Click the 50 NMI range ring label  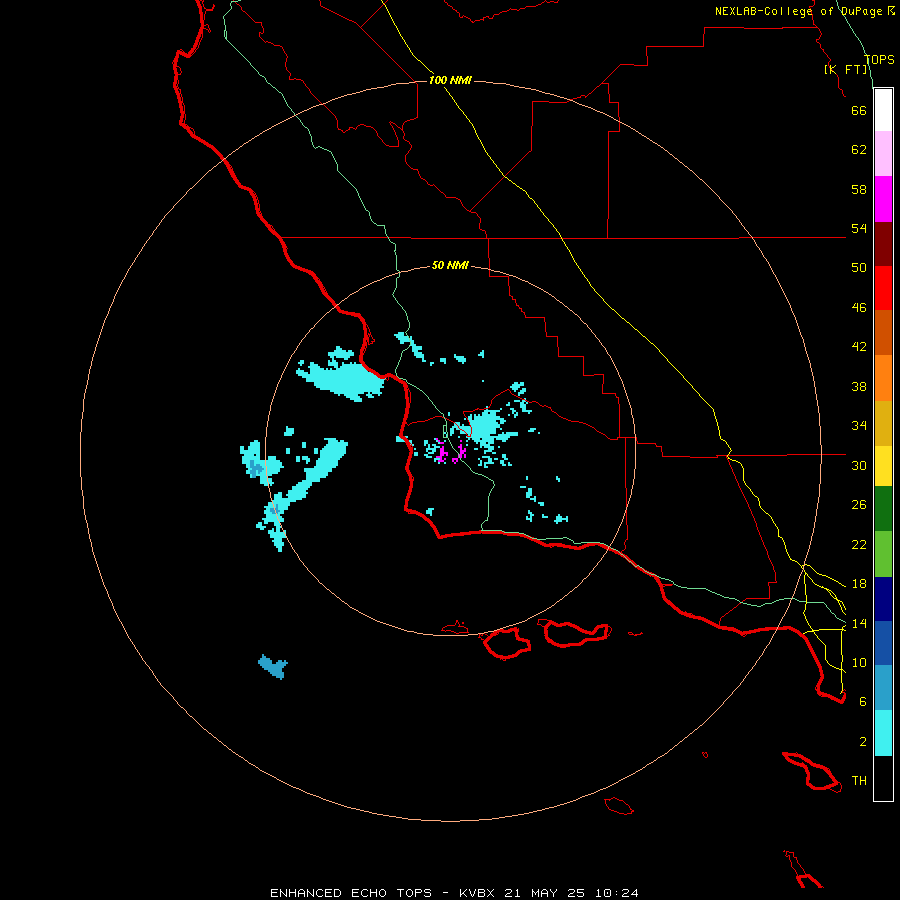coord(450,265)
